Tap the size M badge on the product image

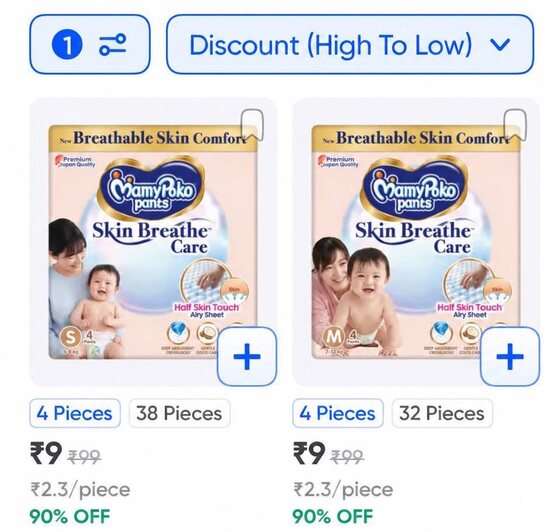click(x=333, y=337)
